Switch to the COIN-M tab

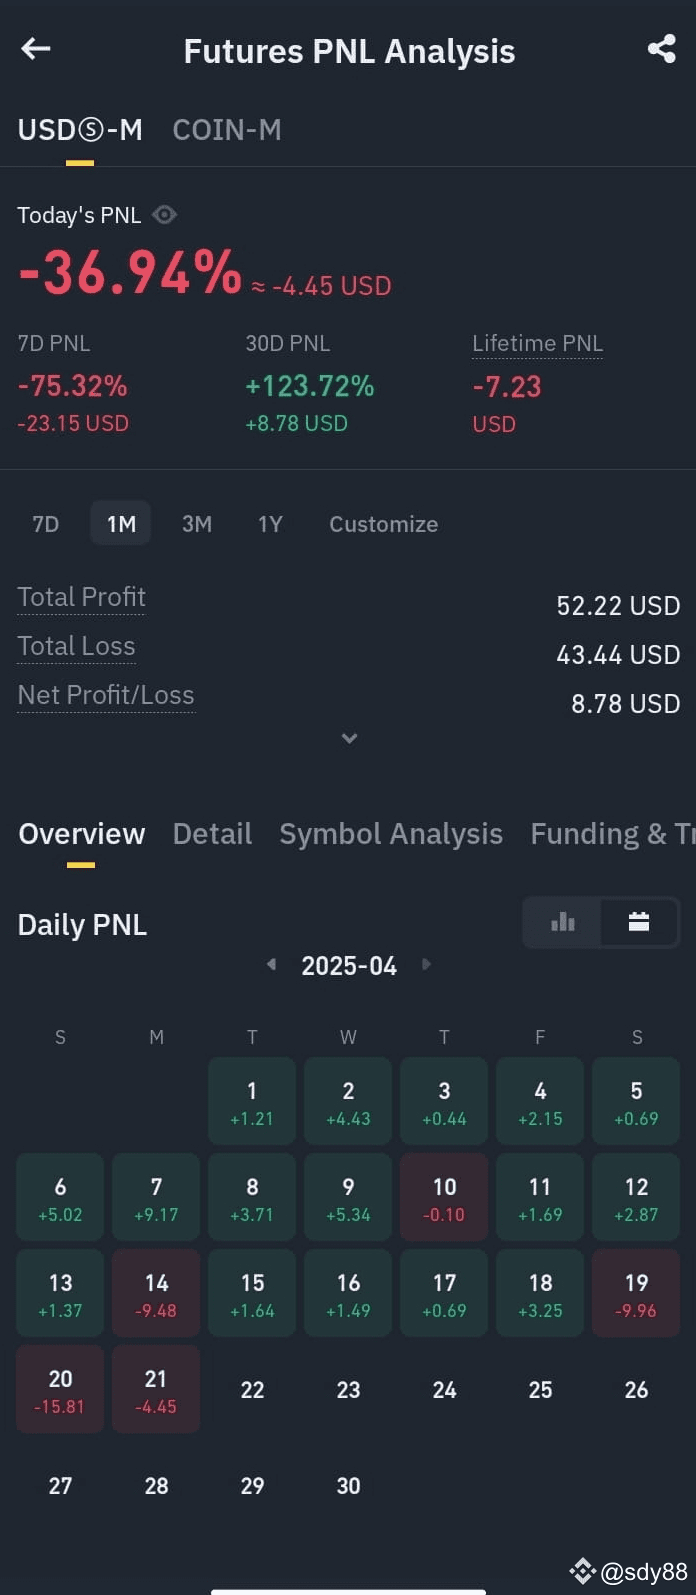coord(227,129)
